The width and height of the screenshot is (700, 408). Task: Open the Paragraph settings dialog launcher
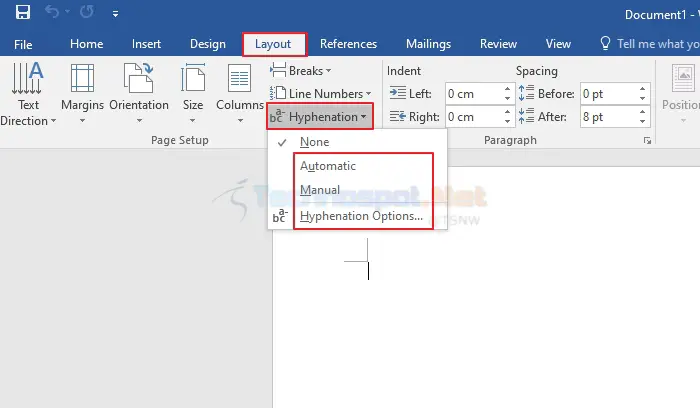(x=647, y=141)
